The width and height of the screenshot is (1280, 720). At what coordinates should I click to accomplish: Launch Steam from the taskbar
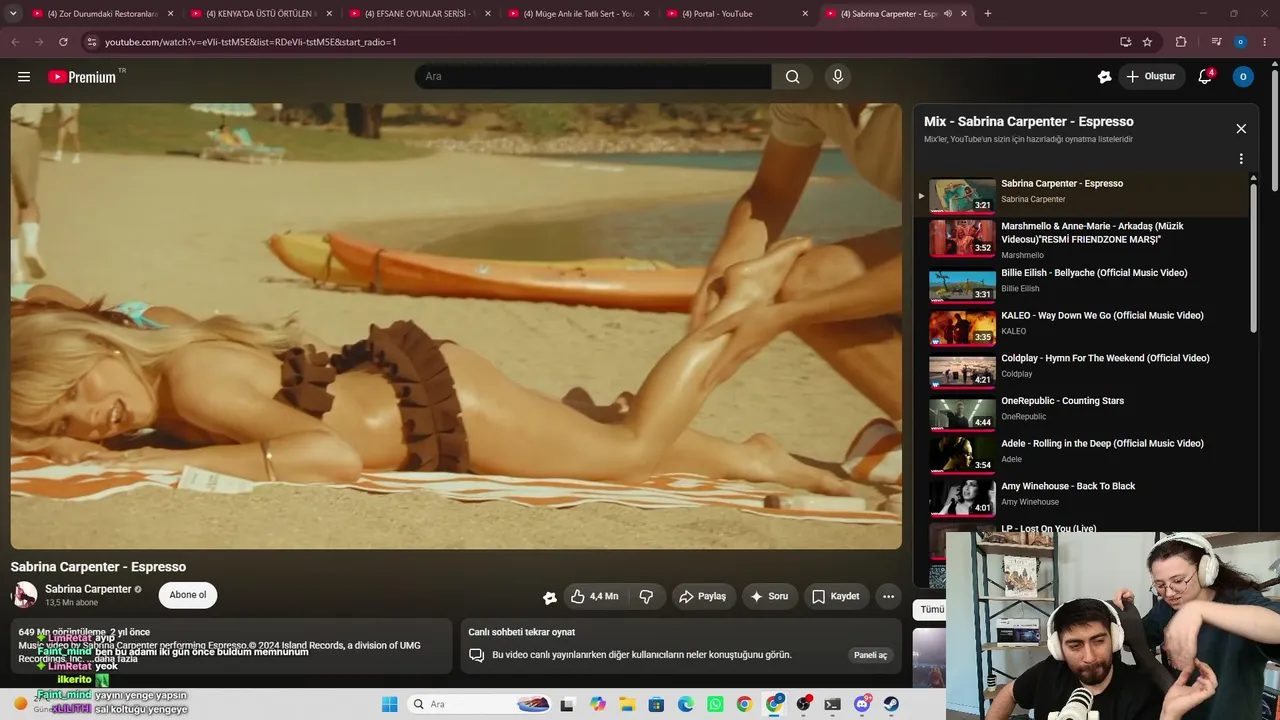click(891, 704)
